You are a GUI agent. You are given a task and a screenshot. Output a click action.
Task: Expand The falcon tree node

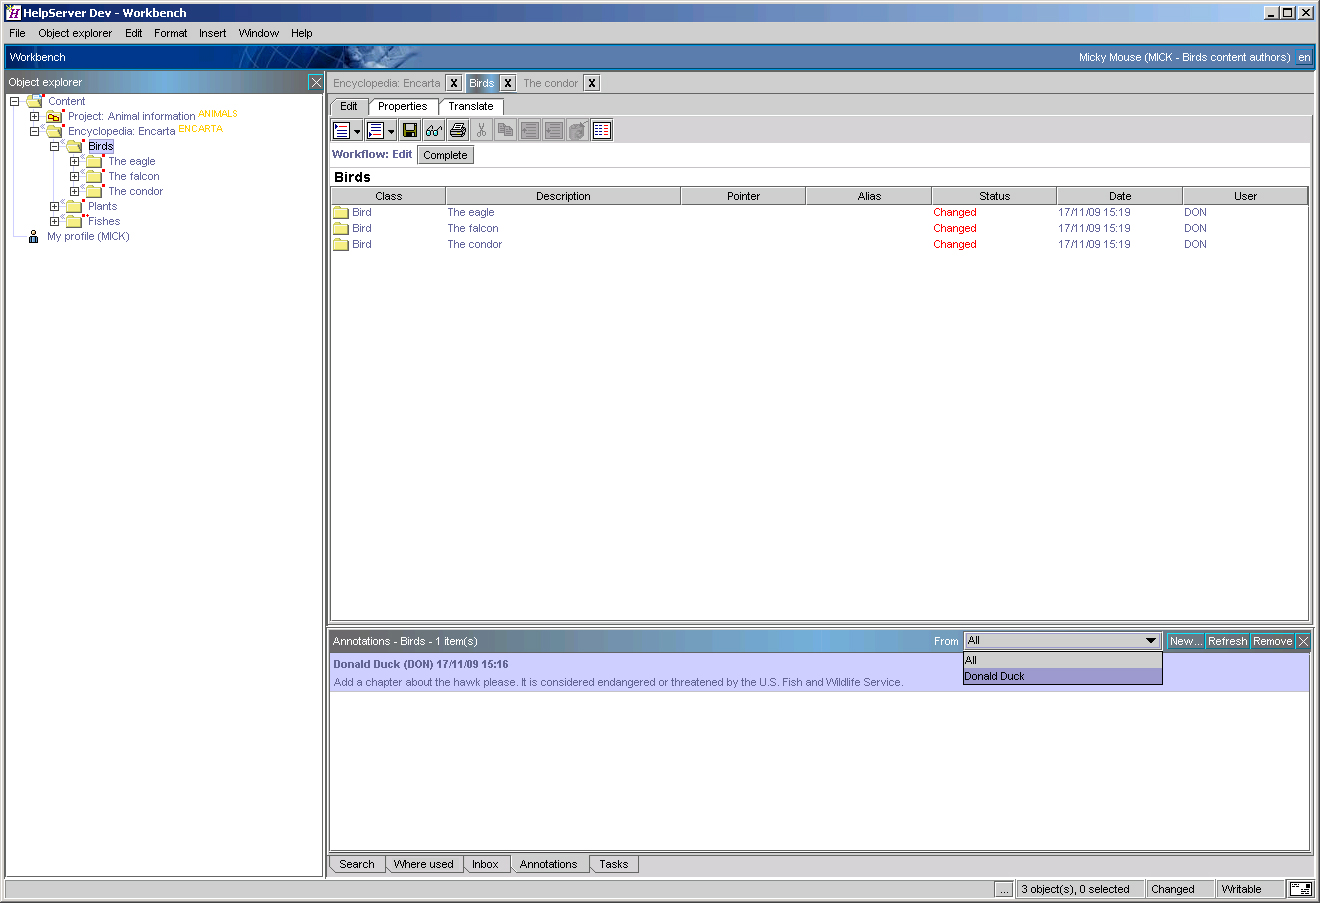[x=74, y=176]
